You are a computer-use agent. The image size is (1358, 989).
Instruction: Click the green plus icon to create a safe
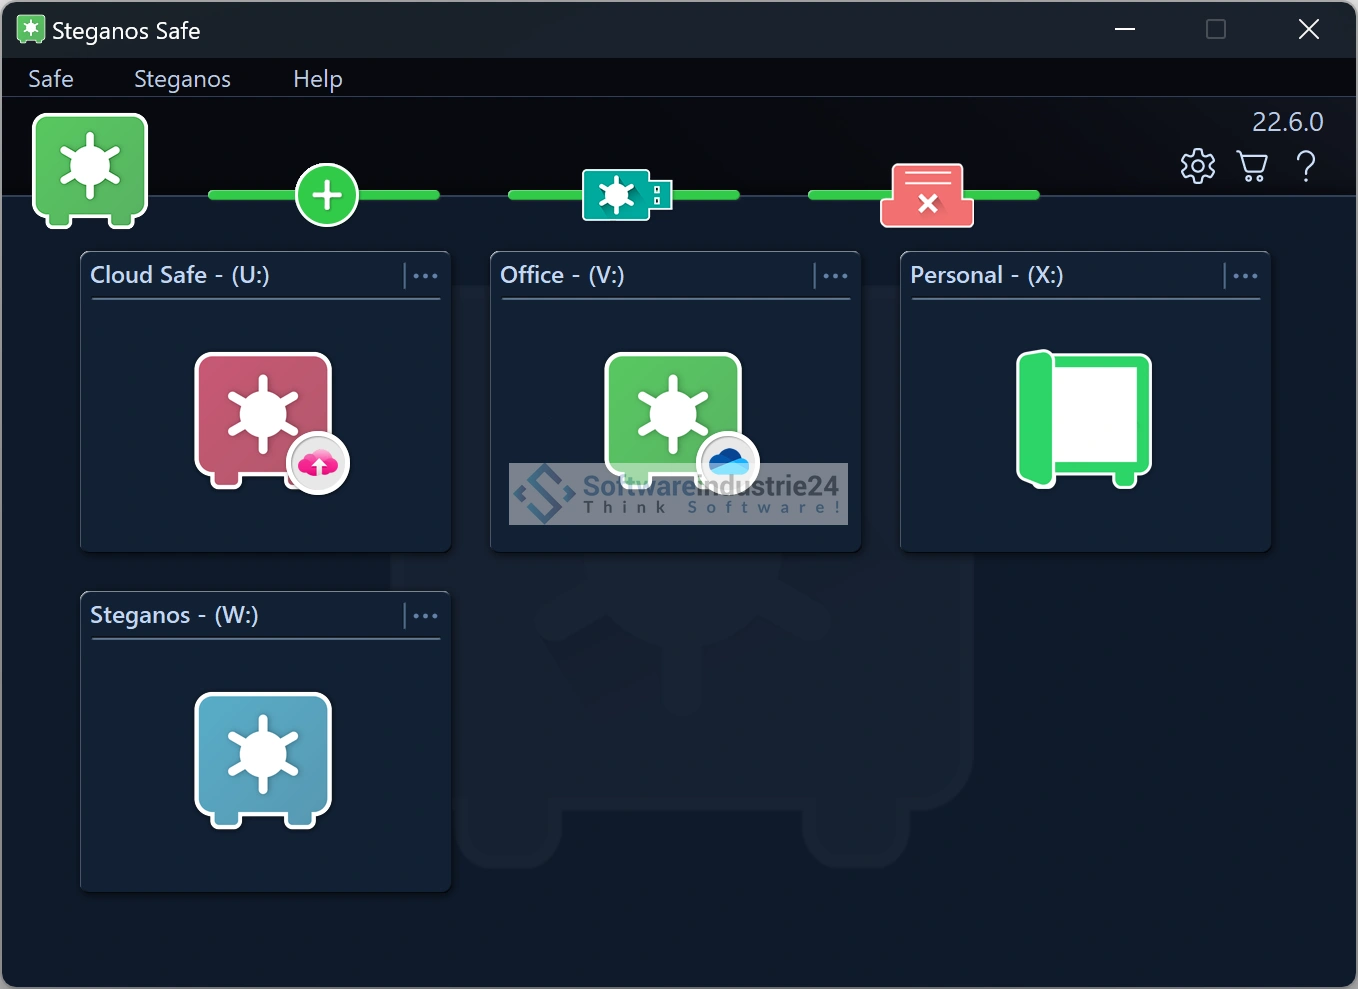327,195
